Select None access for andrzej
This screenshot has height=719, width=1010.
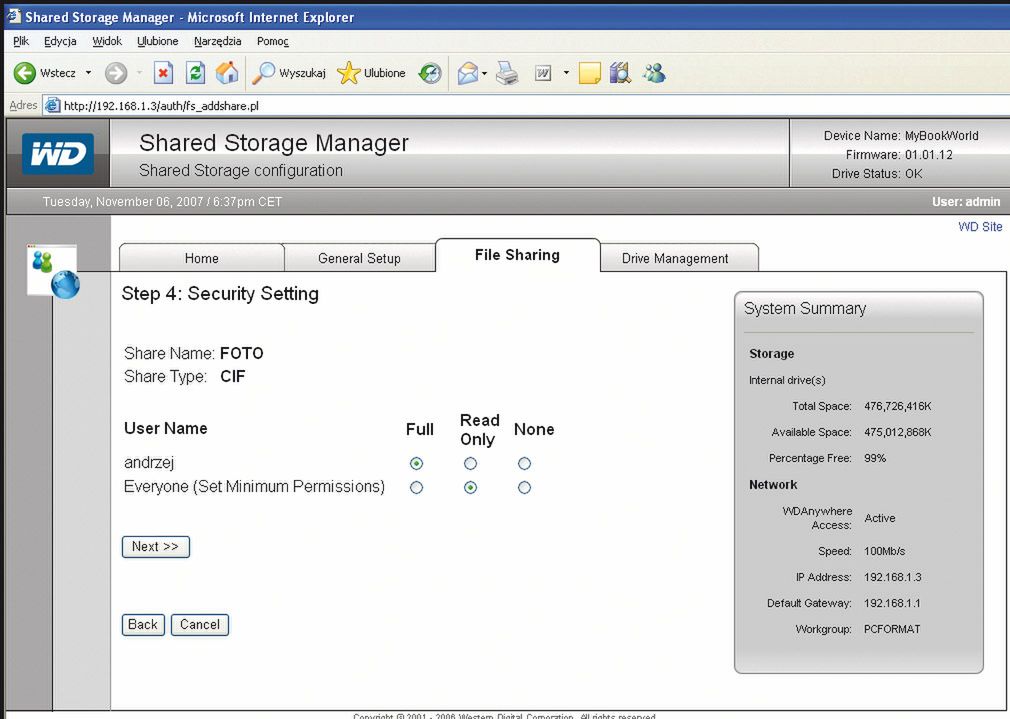tap(524, 463)
